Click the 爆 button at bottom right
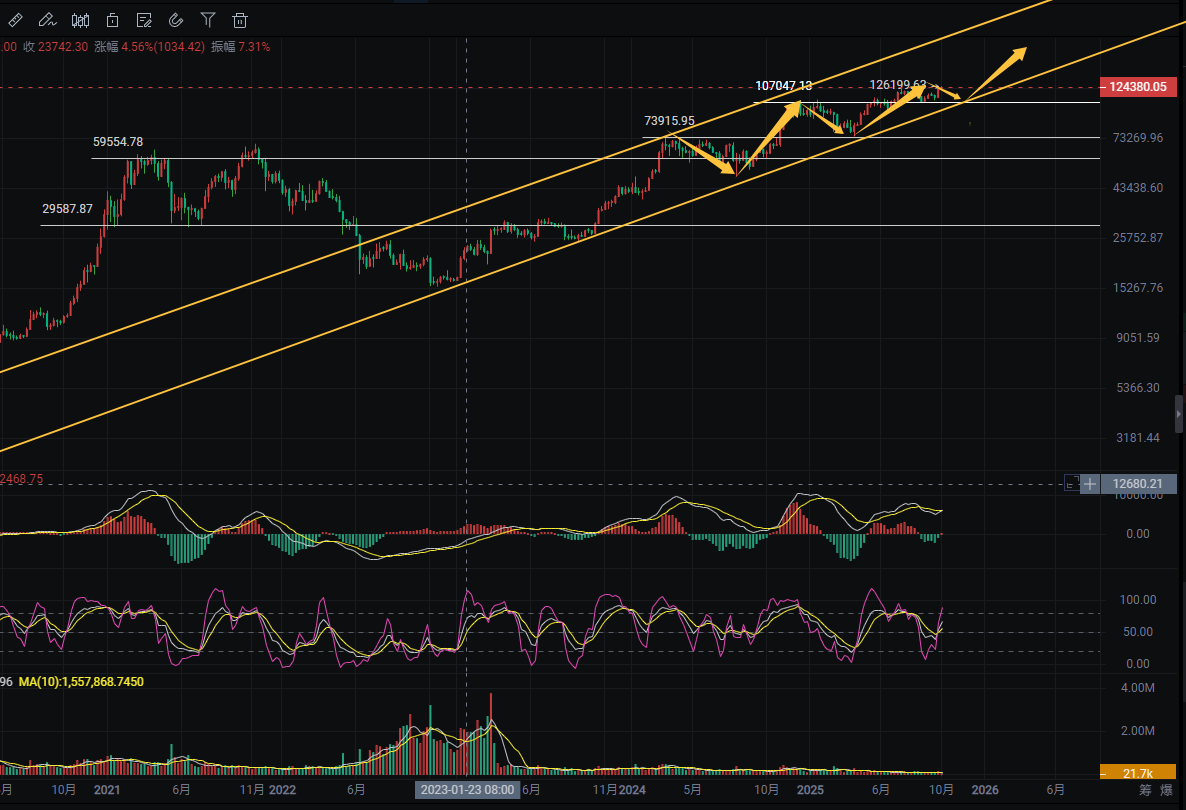Viewport: 1186px width, 810px height. click(1166, 790)
